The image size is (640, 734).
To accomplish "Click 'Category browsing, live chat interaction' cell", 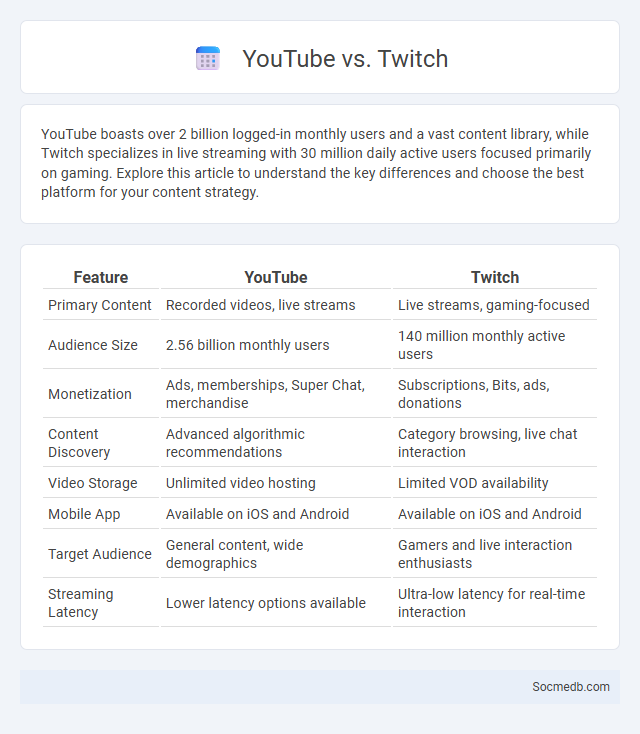I will (487, 443).
